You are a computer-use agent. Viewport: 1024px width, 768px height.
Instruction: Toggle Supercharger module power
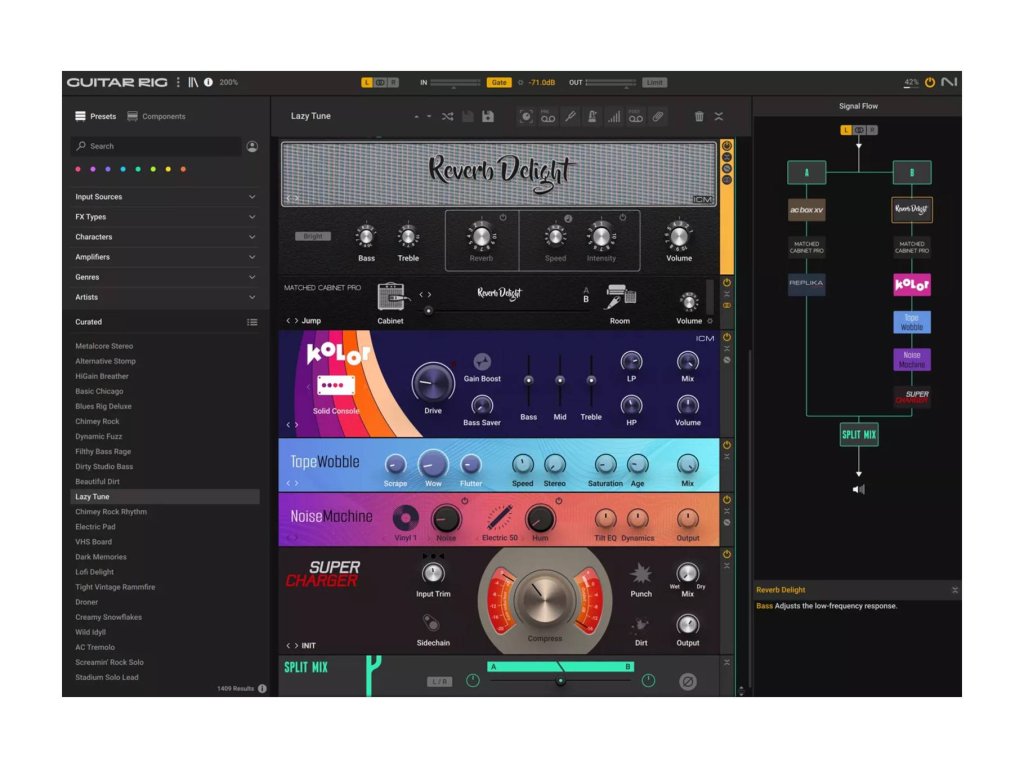click(x=727, y=554)
